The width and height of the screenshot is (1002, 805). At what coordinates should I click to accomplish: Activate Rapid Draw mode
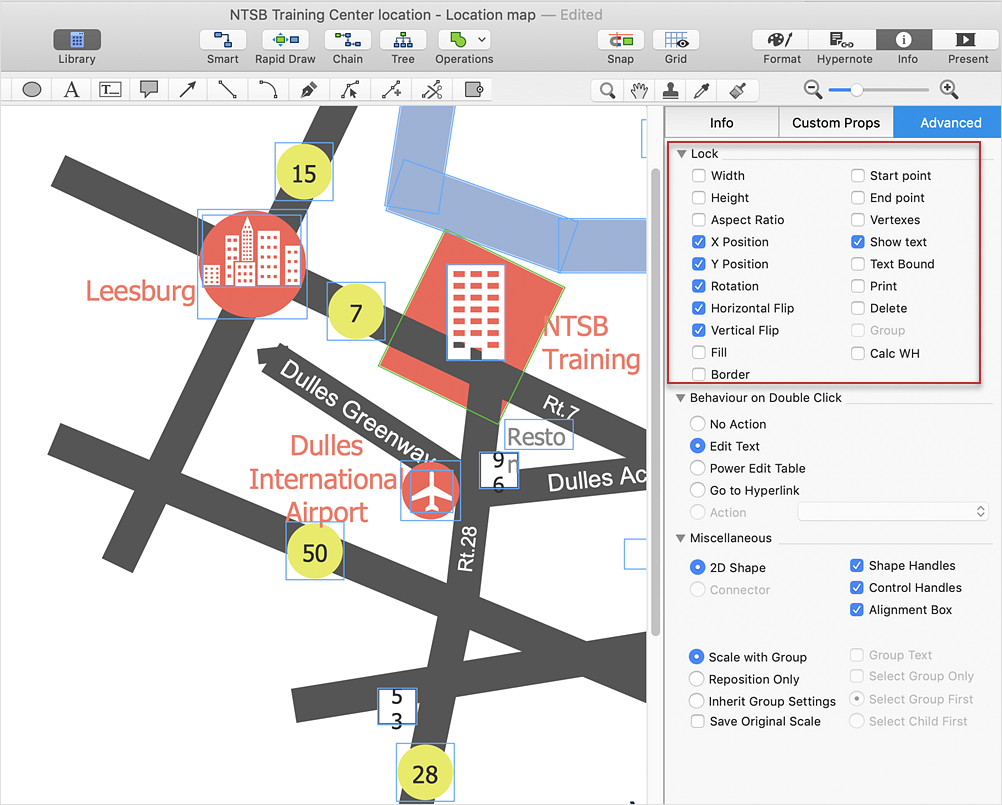tap(285, 40)
